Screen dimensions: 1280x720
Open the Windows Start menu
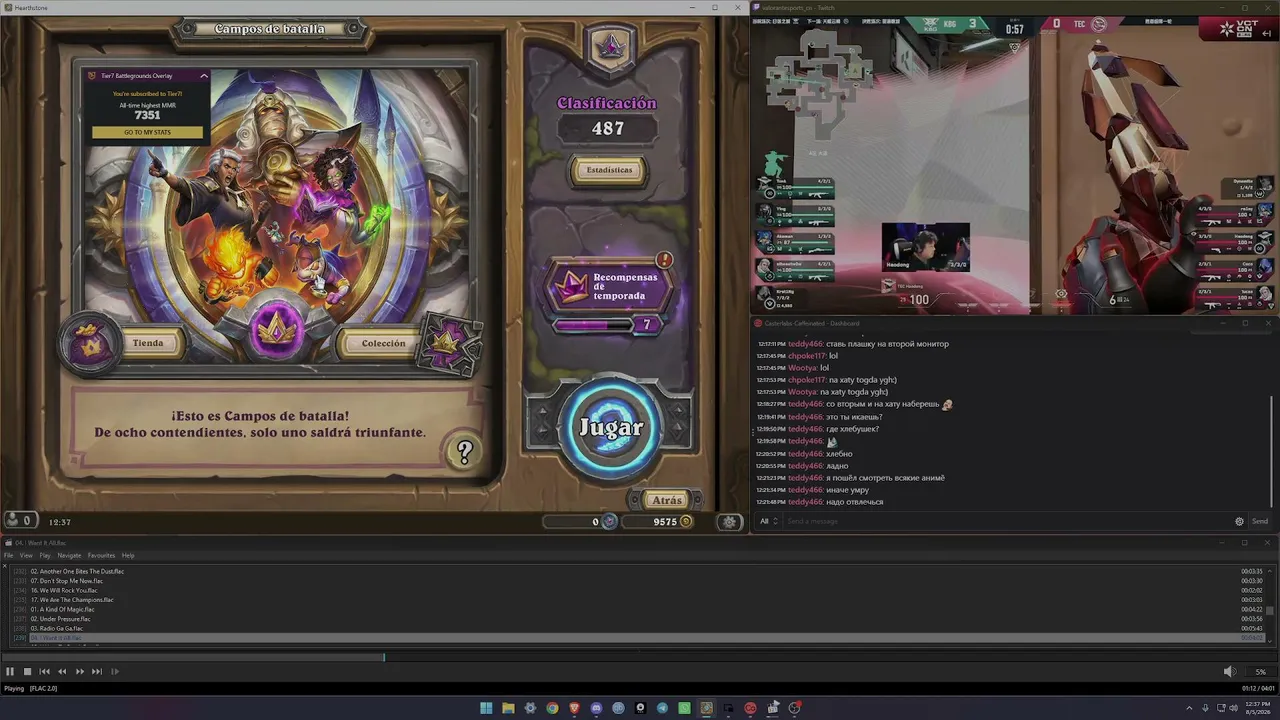[486, 708]
